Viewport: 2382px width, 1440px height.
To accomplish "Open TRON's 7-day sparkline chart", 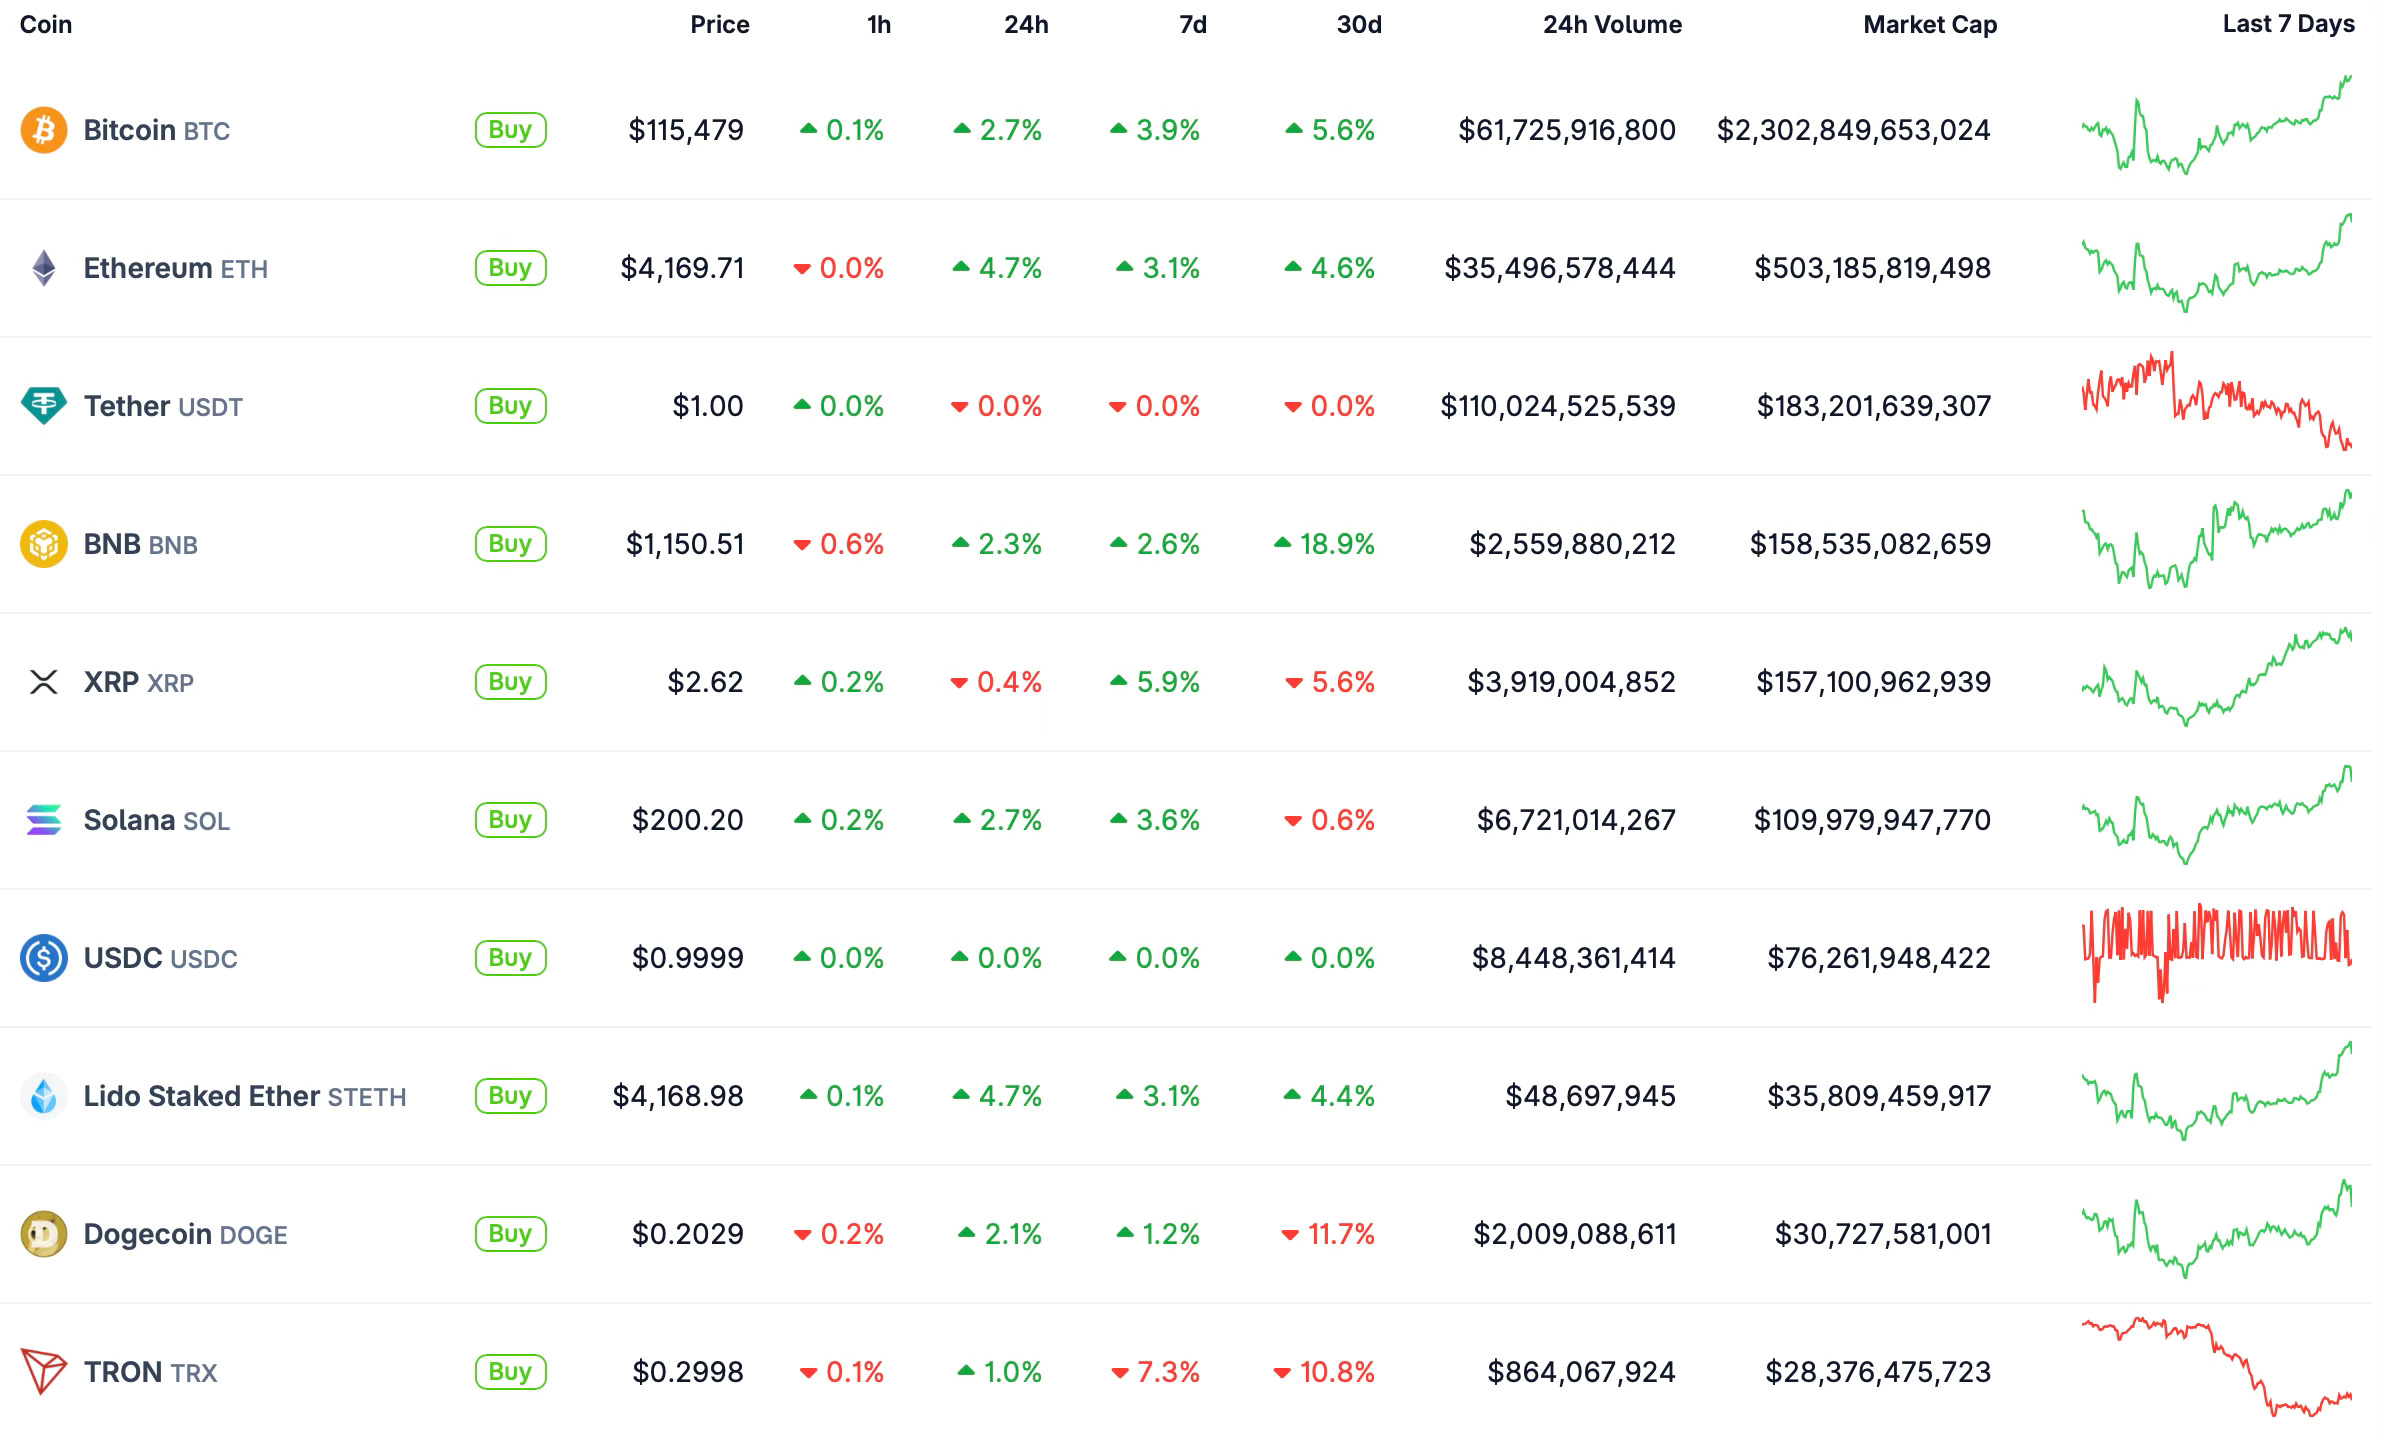I will tap(2216, 1368).
